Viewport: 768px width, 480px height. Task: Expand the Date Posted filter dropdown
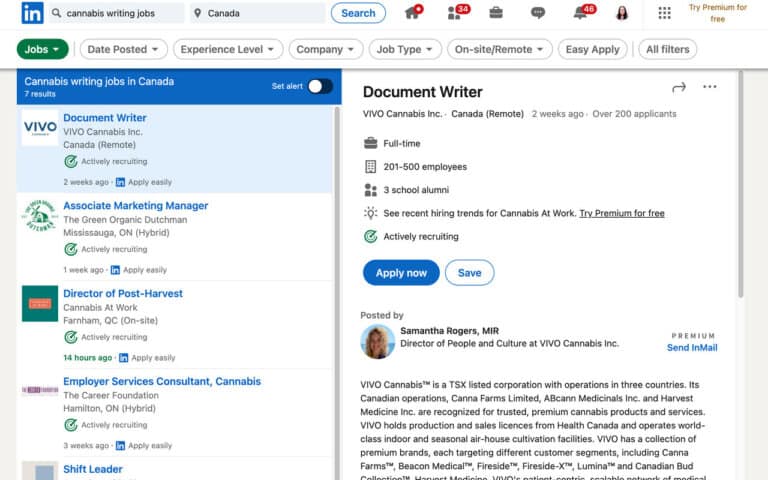(123, 49)
